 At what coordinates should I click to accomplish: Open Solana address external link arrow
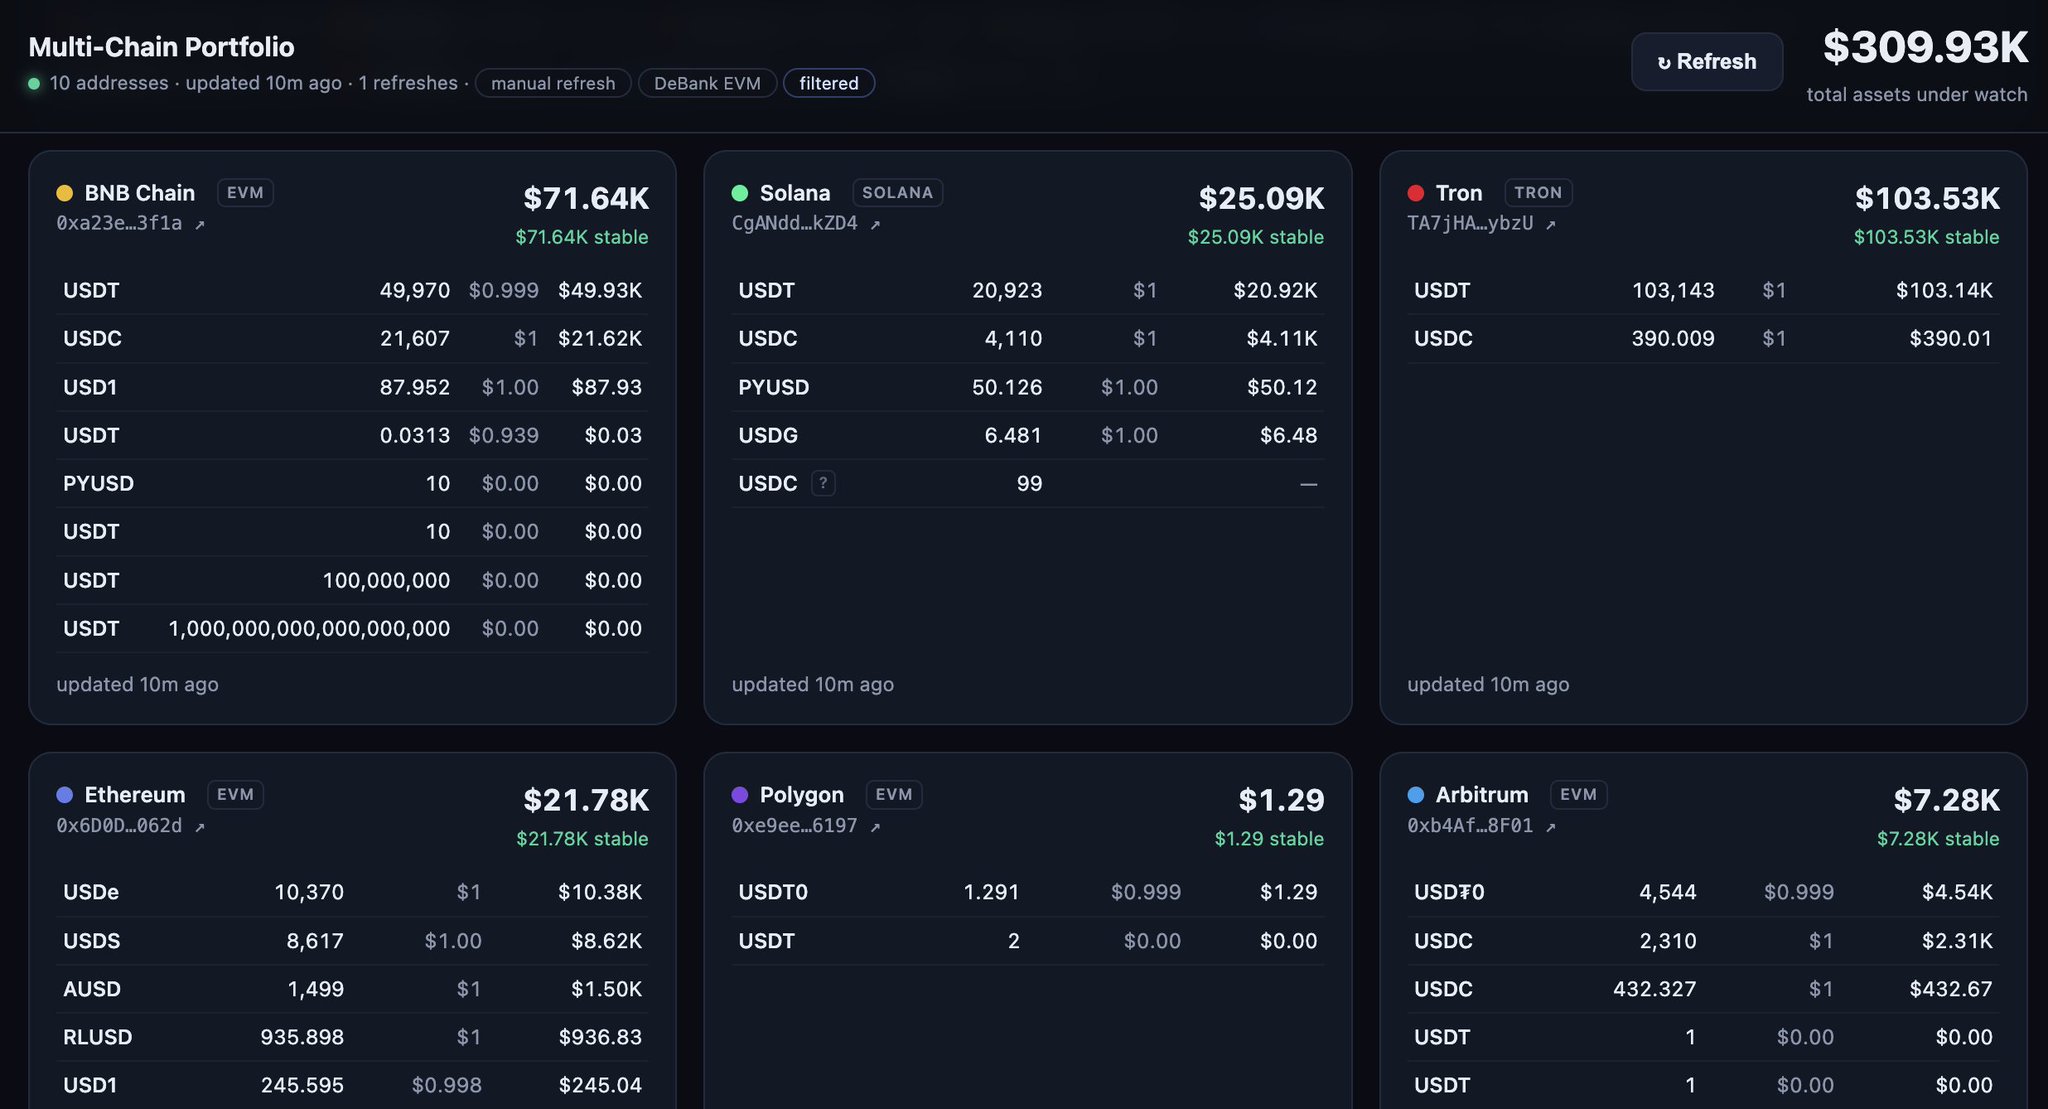[875, 224]
